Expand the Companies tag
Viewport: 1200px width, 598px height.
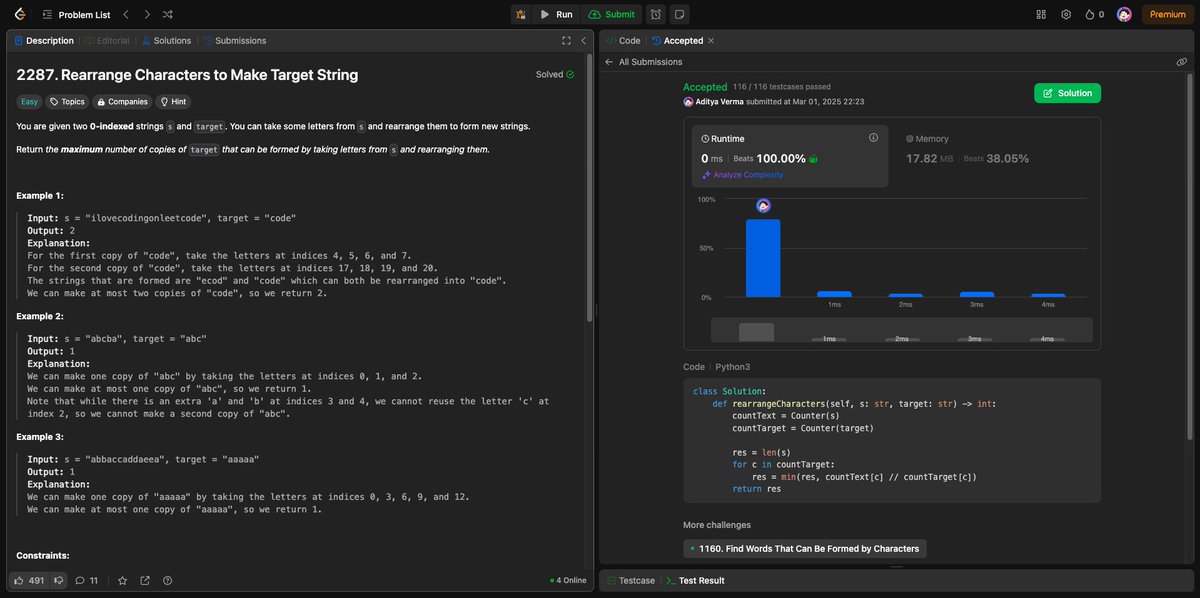122,102
